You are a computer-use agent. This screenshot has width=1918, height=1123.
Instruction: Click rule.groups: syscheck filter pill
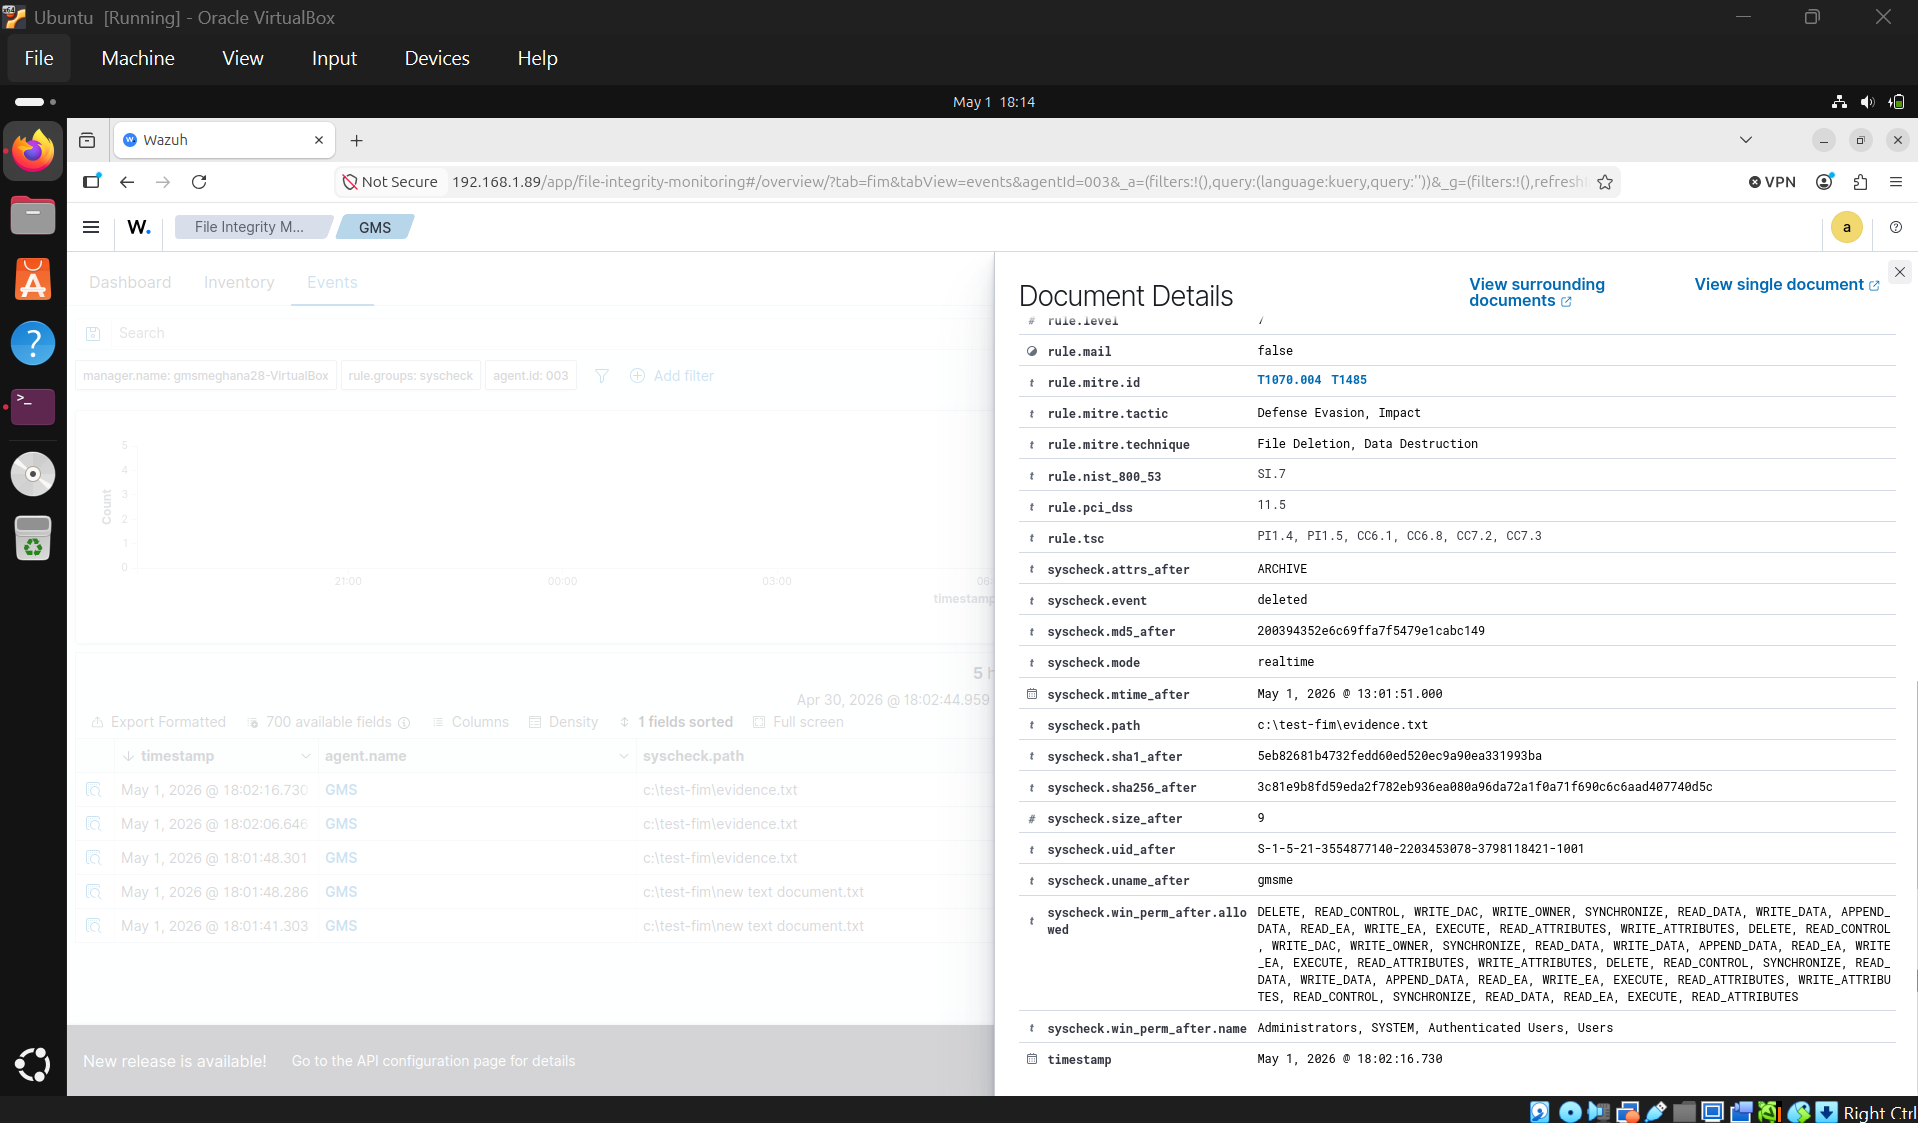click(x=410, y=376)
